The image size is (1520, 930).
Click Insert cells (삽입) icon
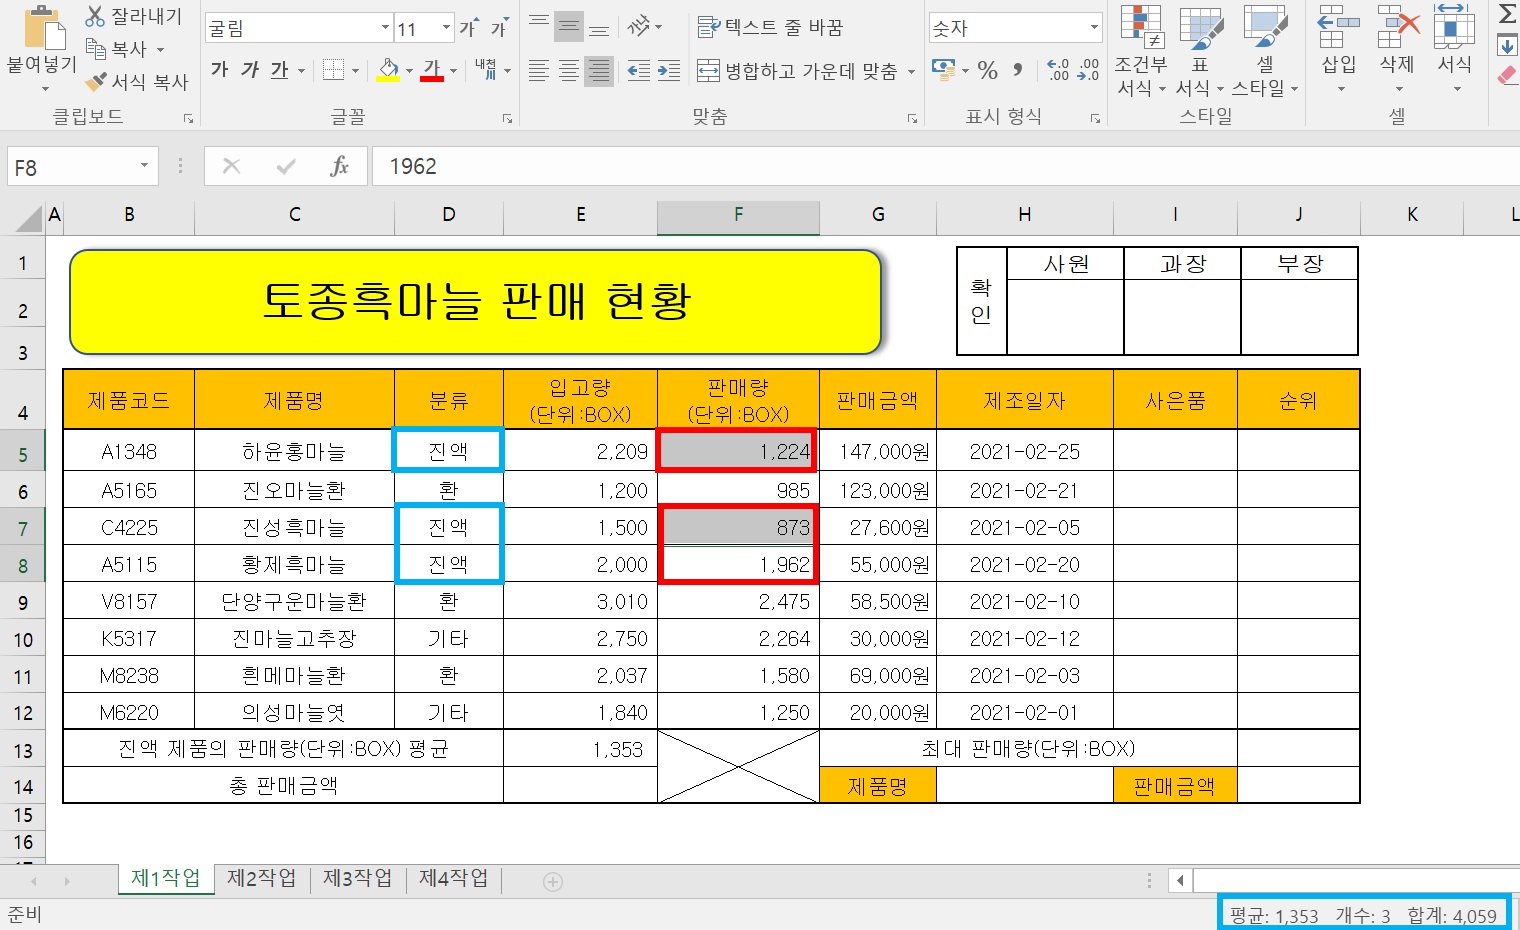pyautogui.click(x=1339, y=27)
